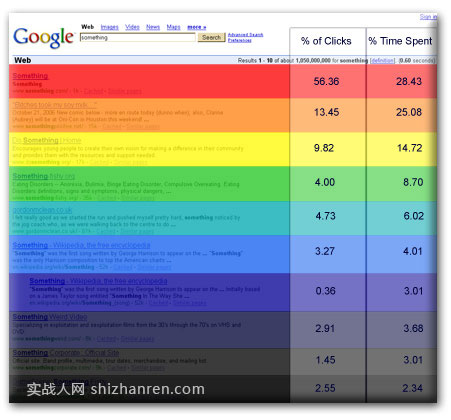Open the Images search tab

pyautogui.click(x=109, y=27)
